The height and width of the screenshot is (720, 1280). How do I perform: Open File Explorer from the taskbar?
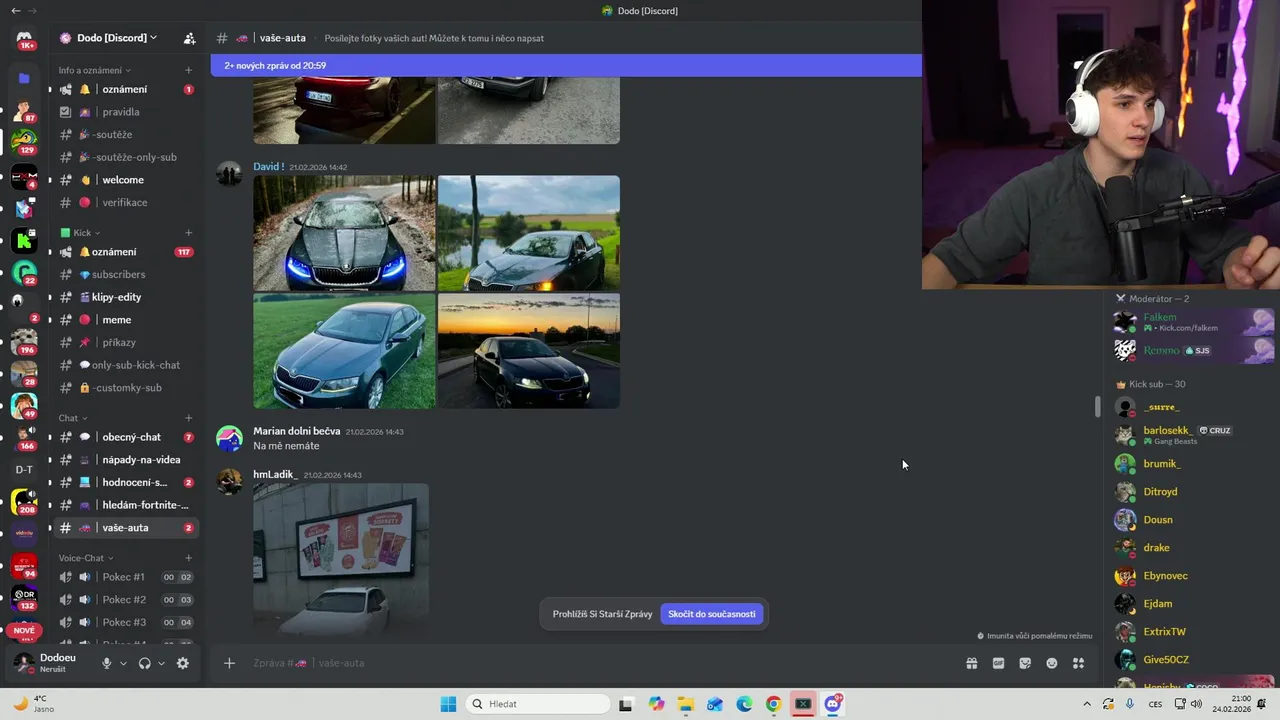point(686,704)
